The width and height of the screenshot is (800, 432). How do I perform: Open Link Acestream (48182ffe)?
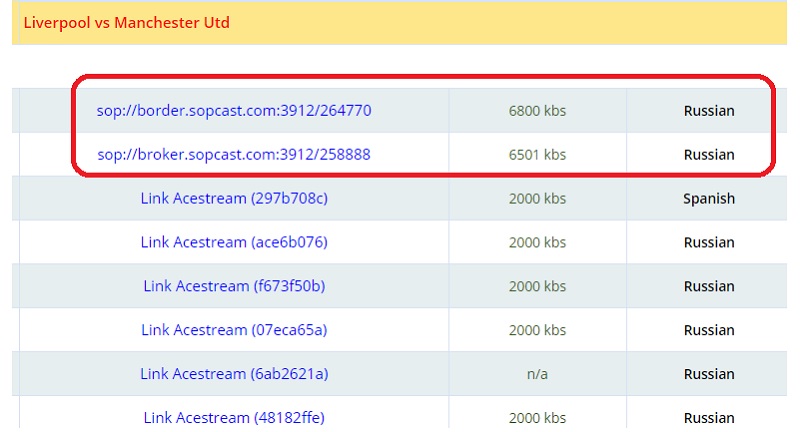click(x=234, y=418)
